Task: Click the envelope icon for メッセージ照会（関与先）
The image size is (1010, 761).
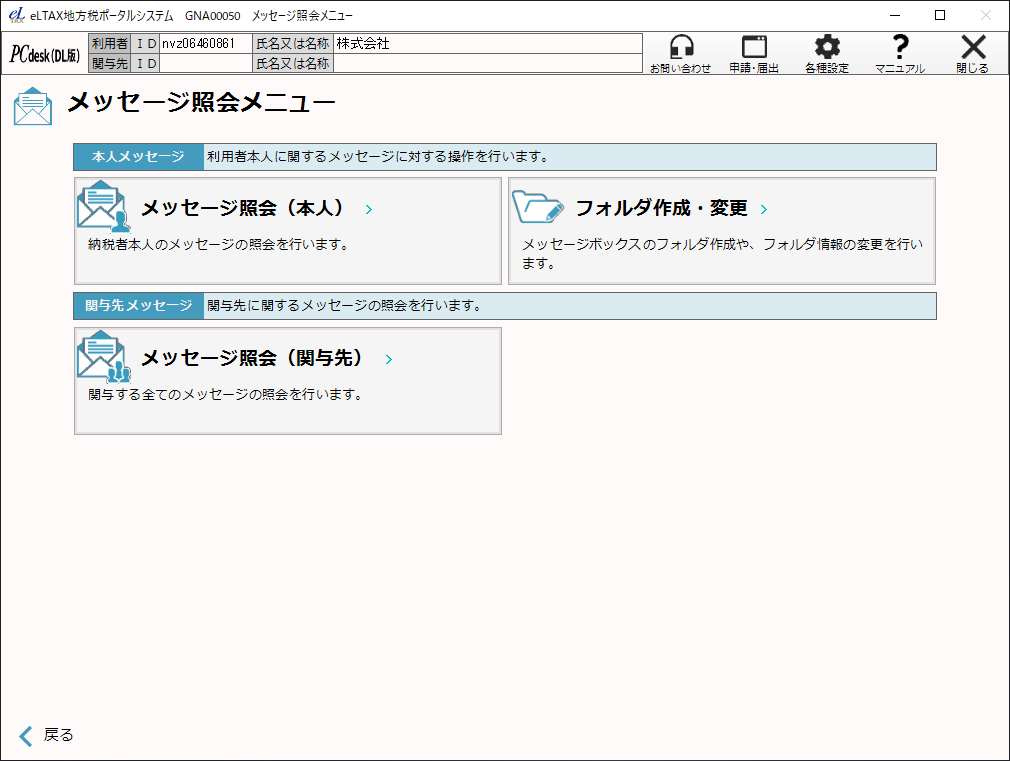Action: (x=103, y=357)
